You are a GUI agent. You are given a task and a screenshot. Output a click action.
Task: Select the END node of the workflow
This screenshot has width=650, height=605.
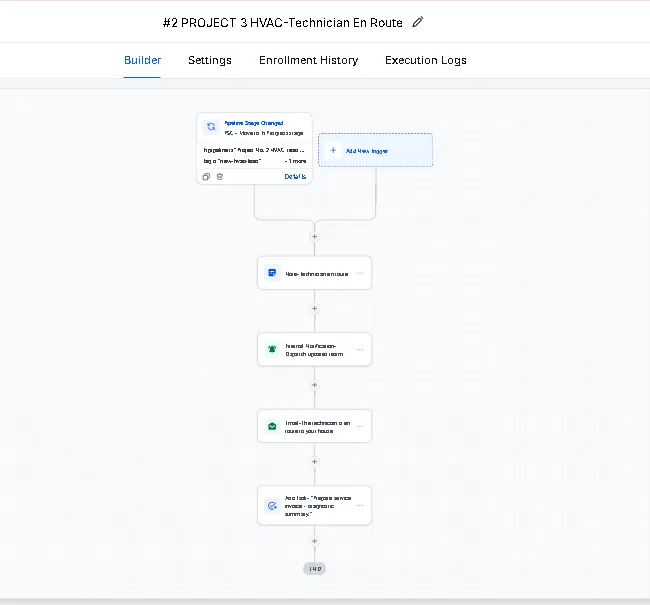click(315, 568)
